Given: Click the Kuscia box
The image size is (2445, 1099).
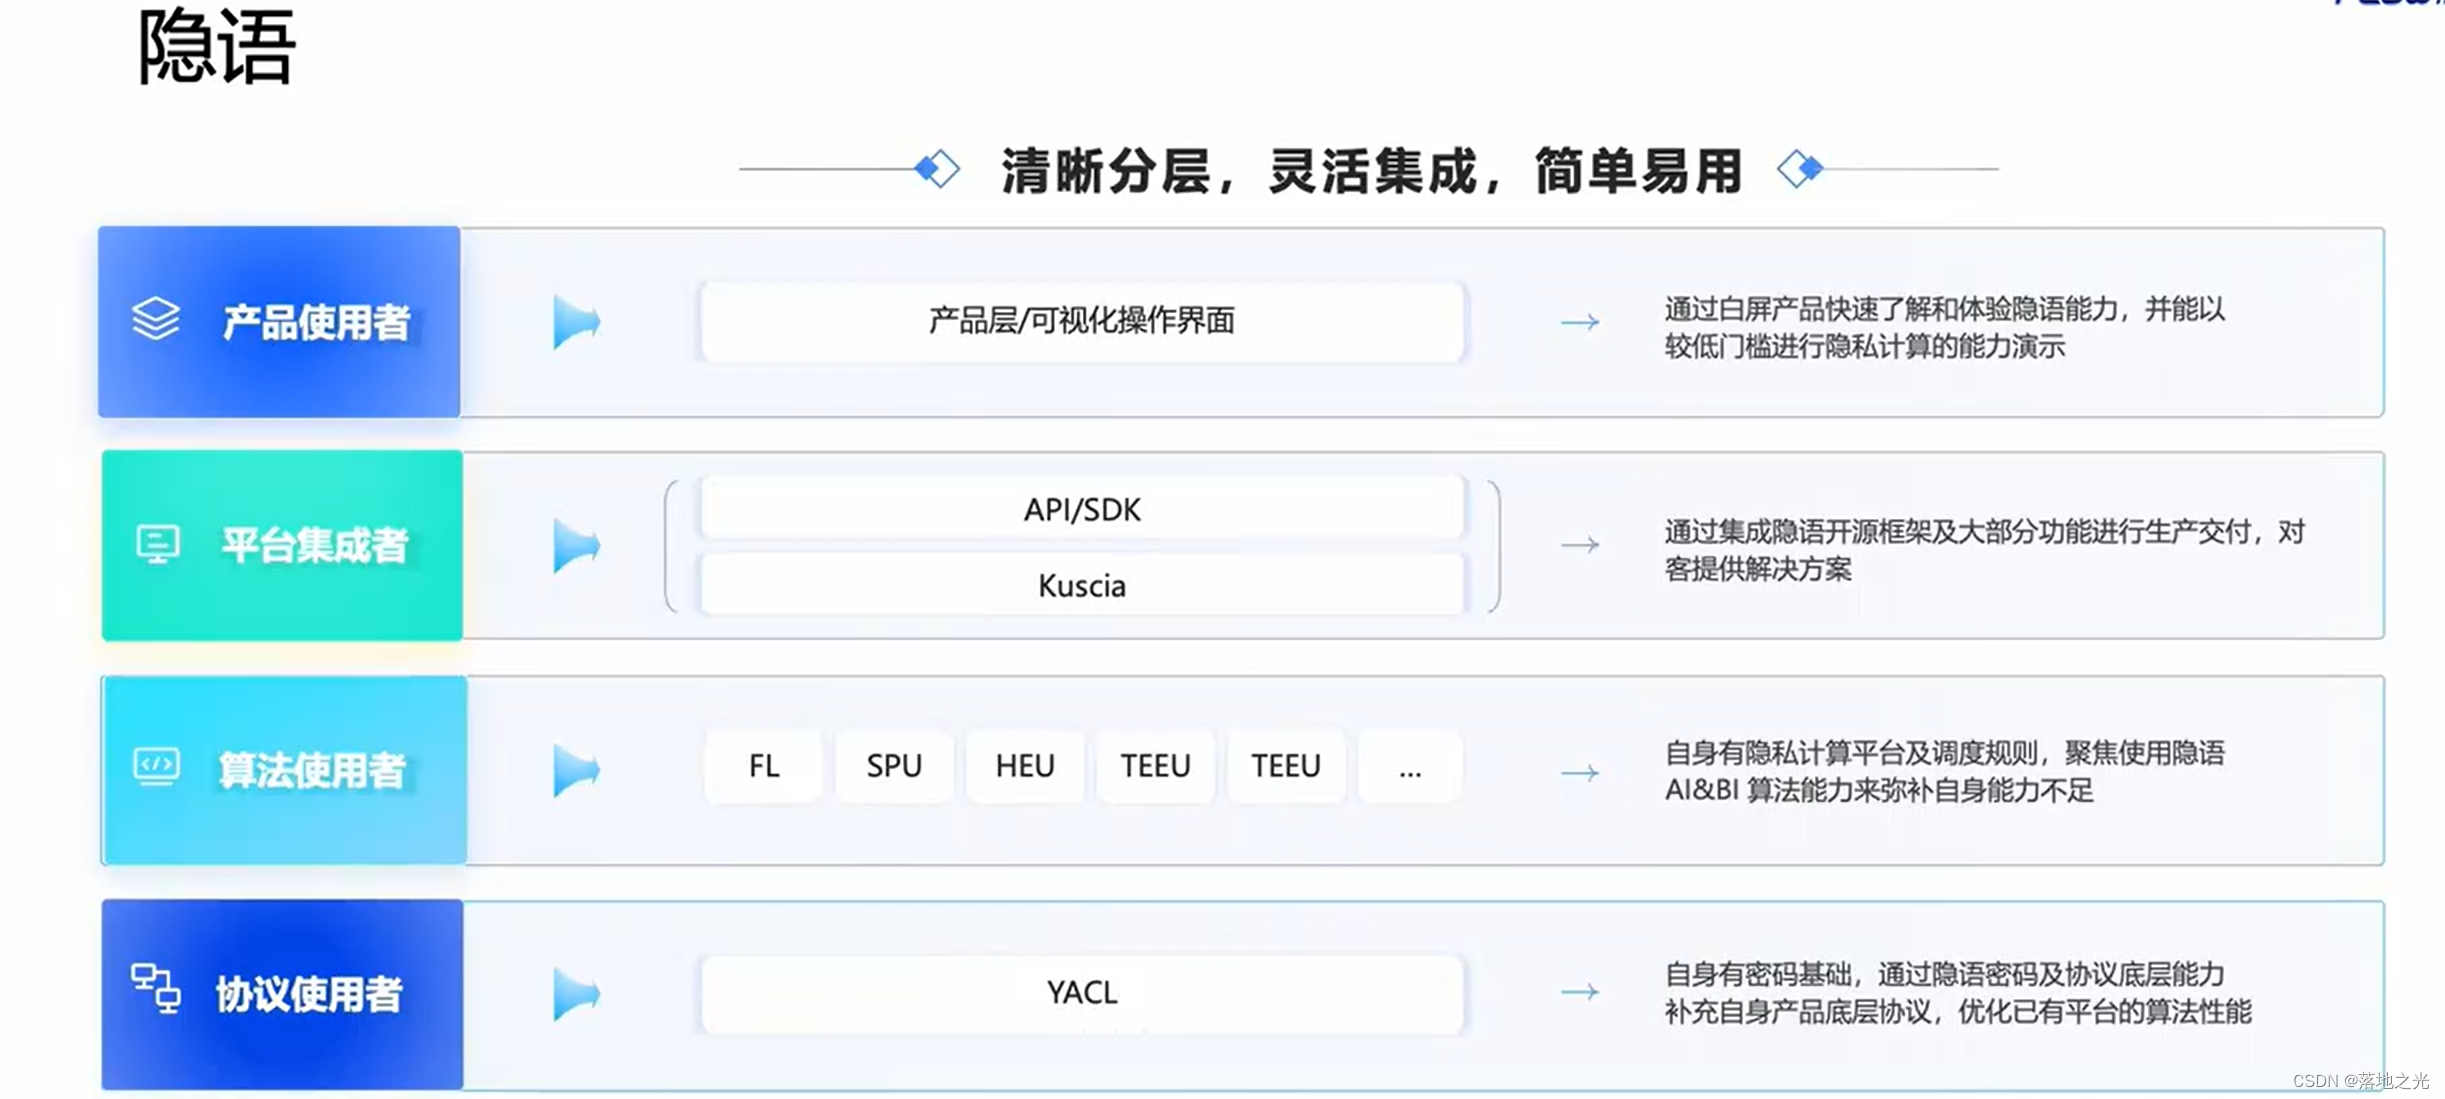Looking at the screenshot, I should (1082, 585).
